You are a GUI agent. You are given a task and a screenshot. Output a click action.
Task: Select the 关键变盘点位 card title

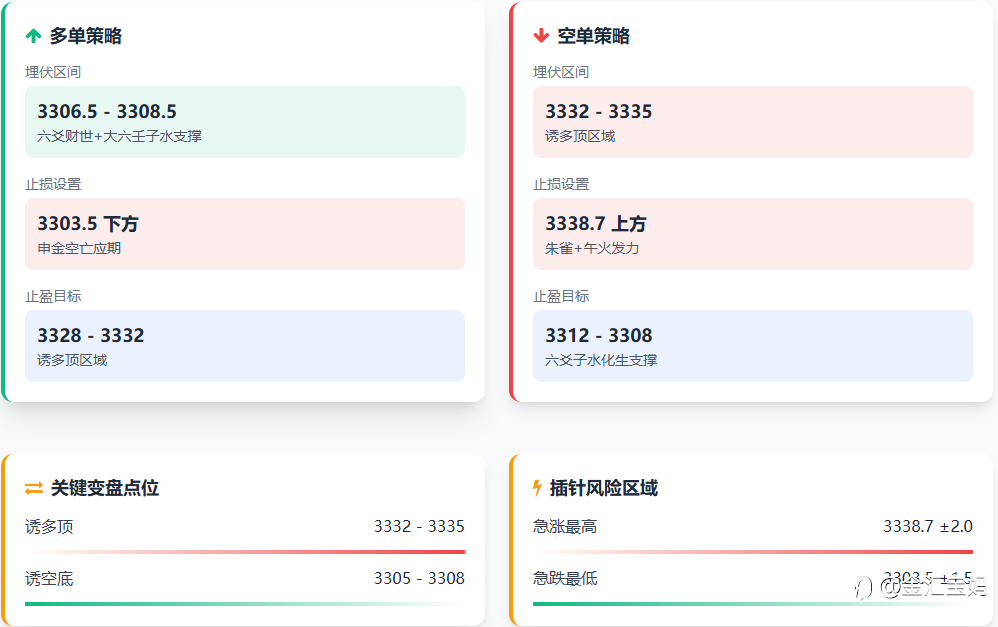[105, 488]
